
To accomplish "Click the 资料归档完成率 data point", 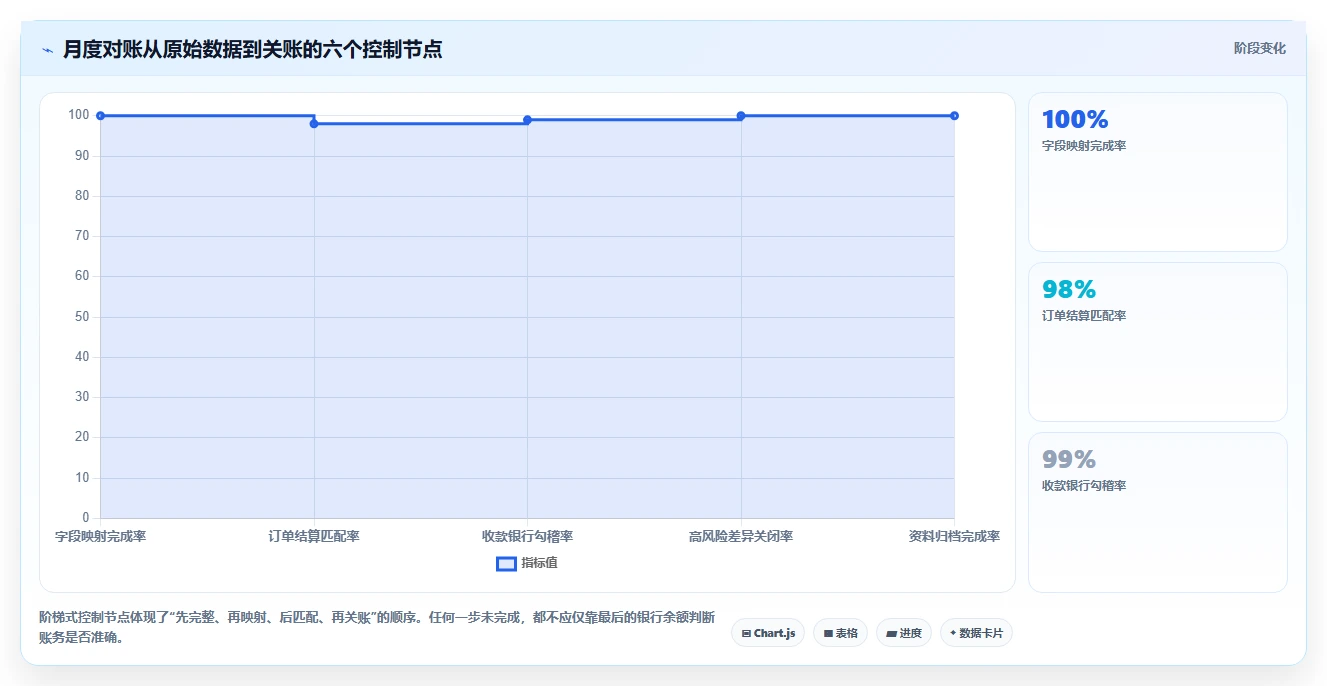I will 954,116.
